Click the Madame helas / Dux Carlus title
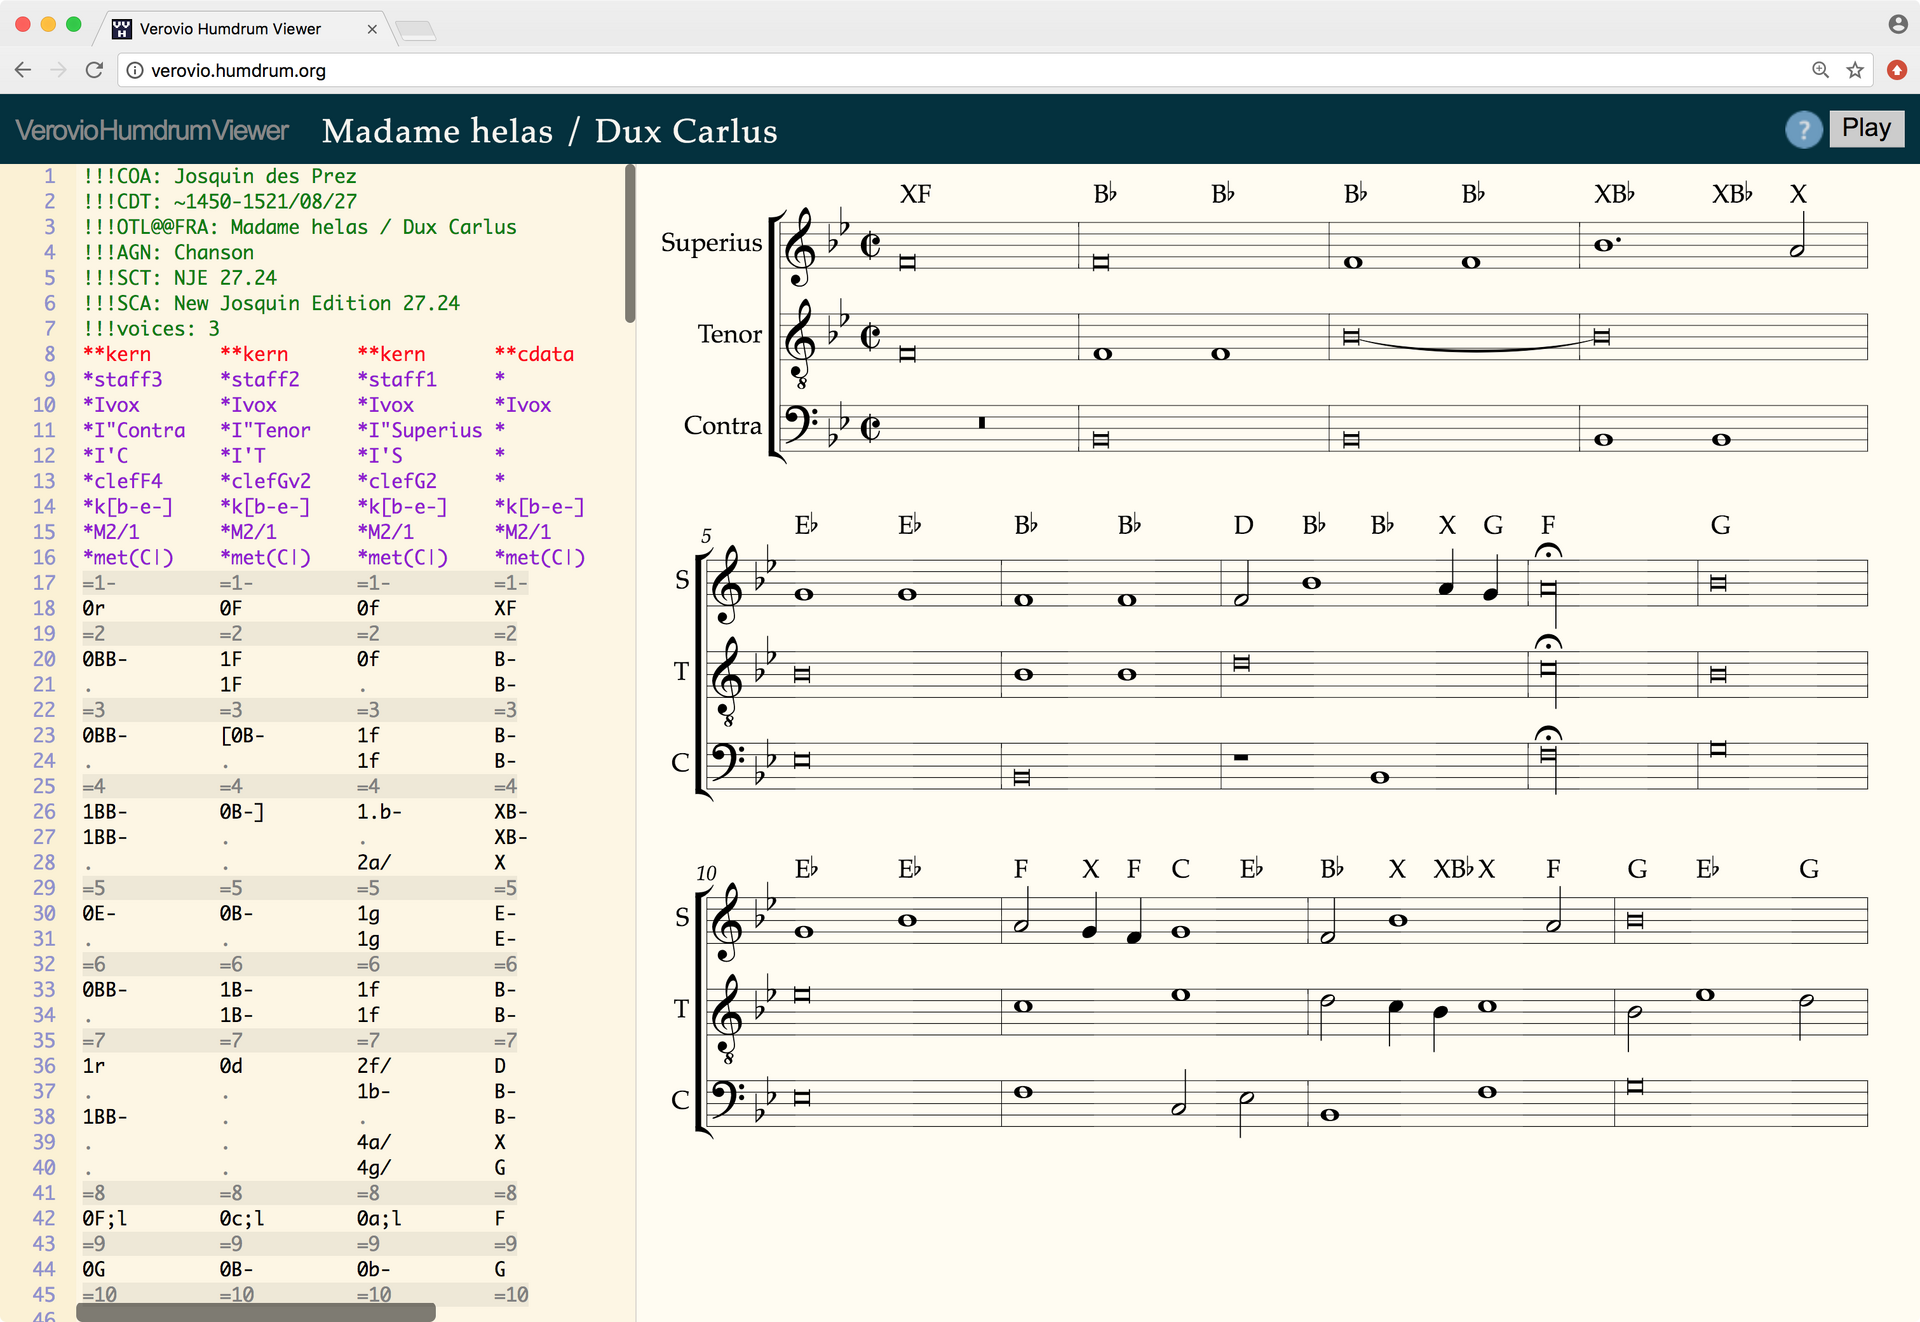 pyautogui.click(x=549, y=131)
